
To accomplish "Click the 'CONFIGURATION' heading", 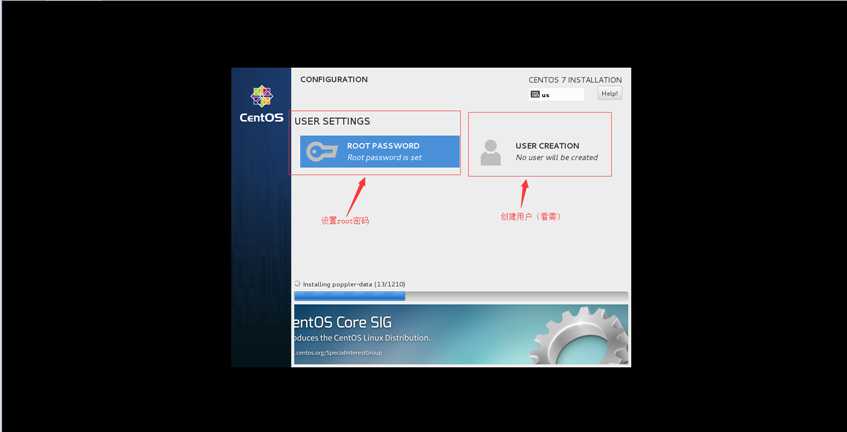I will 334,79.
